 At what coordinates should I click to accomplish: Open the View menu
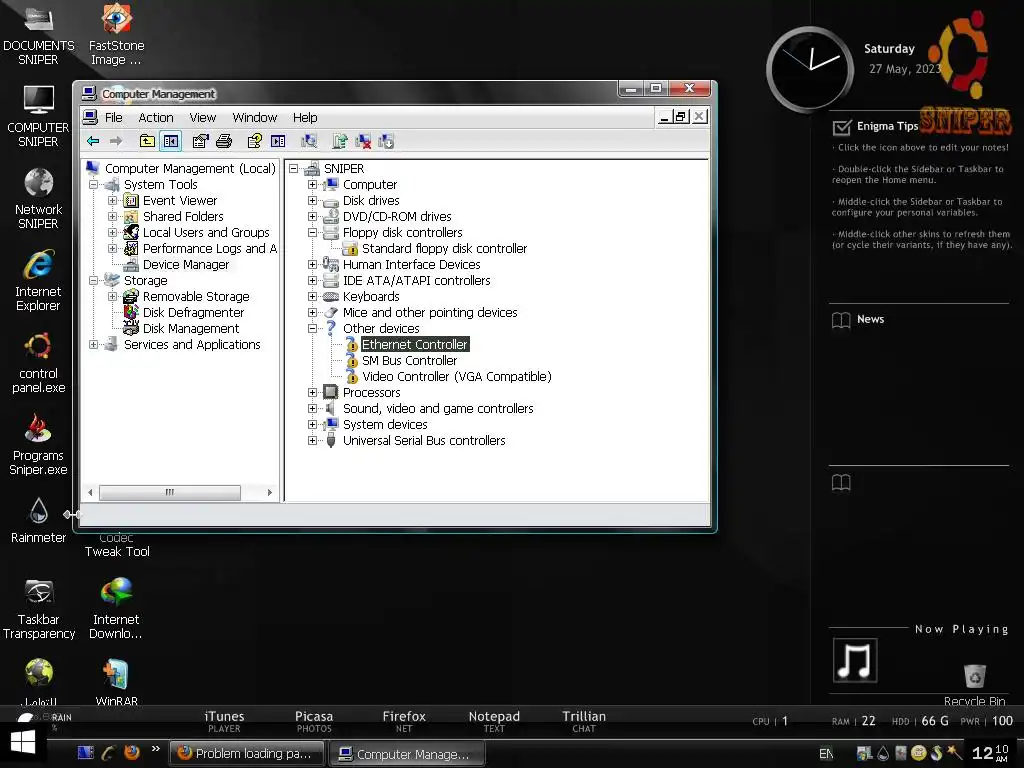tap(202, 118)
